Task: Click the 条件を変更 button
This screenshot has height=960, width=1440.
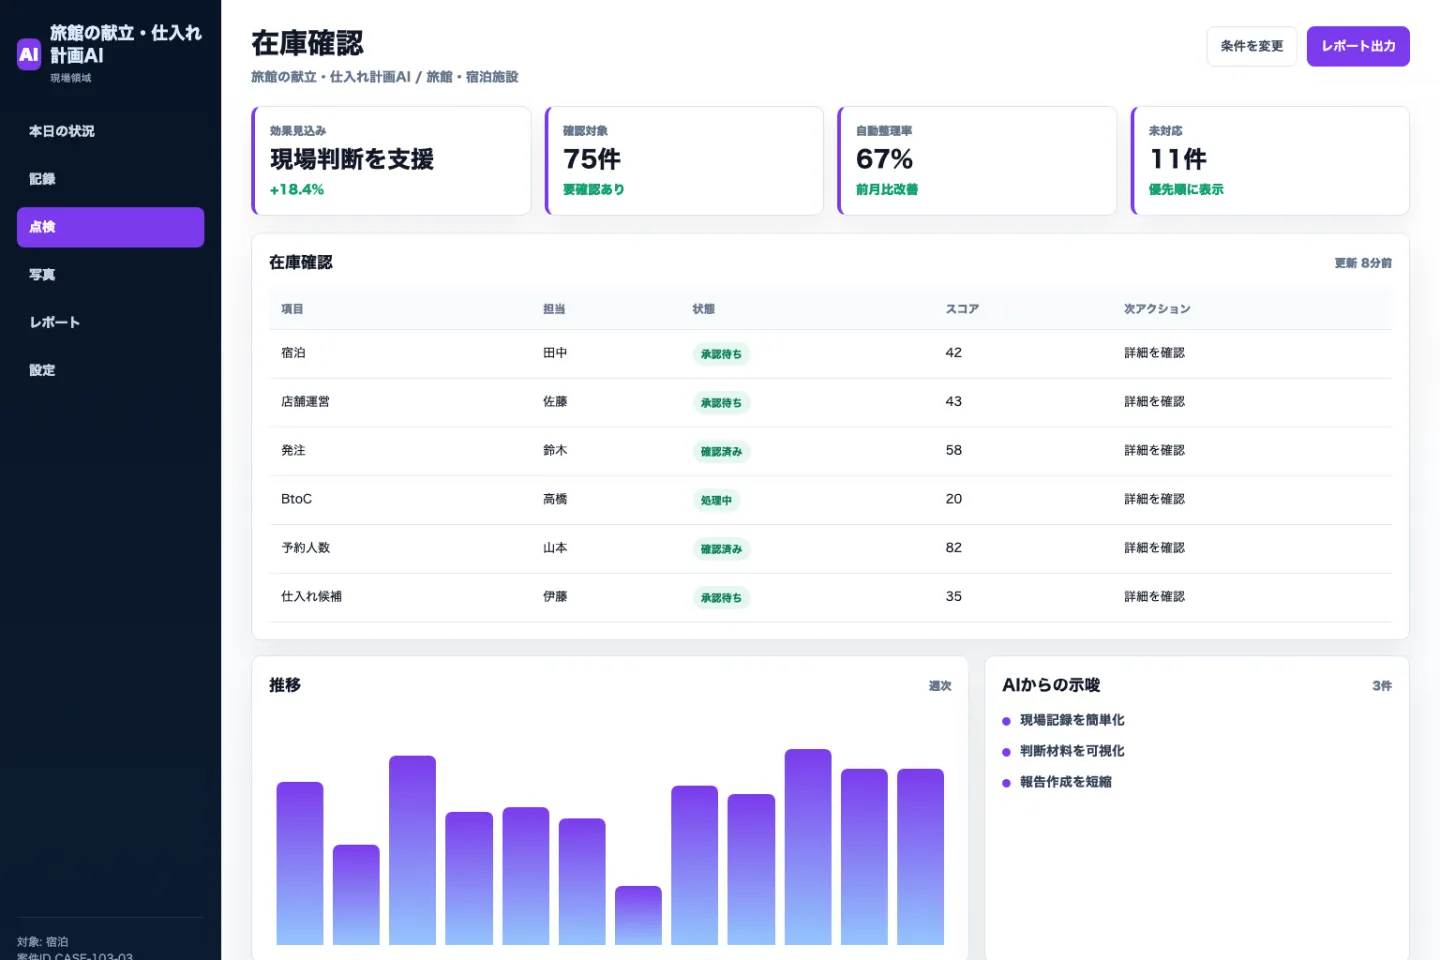Action: (x=1252, y=46)
